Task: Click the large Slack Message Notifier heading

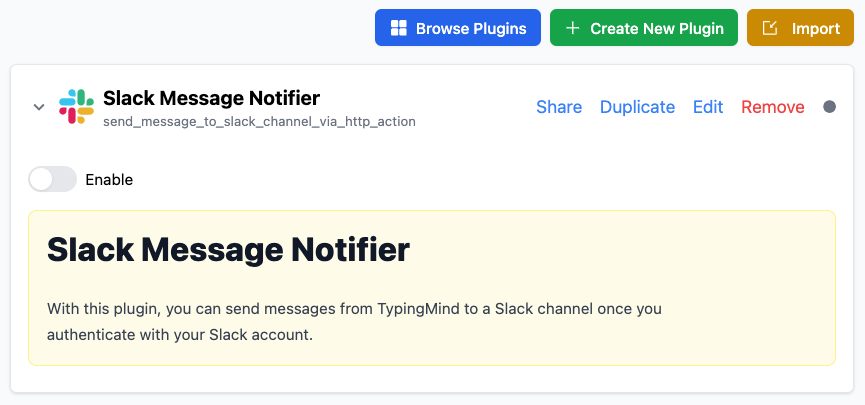Action: point(228,250)
